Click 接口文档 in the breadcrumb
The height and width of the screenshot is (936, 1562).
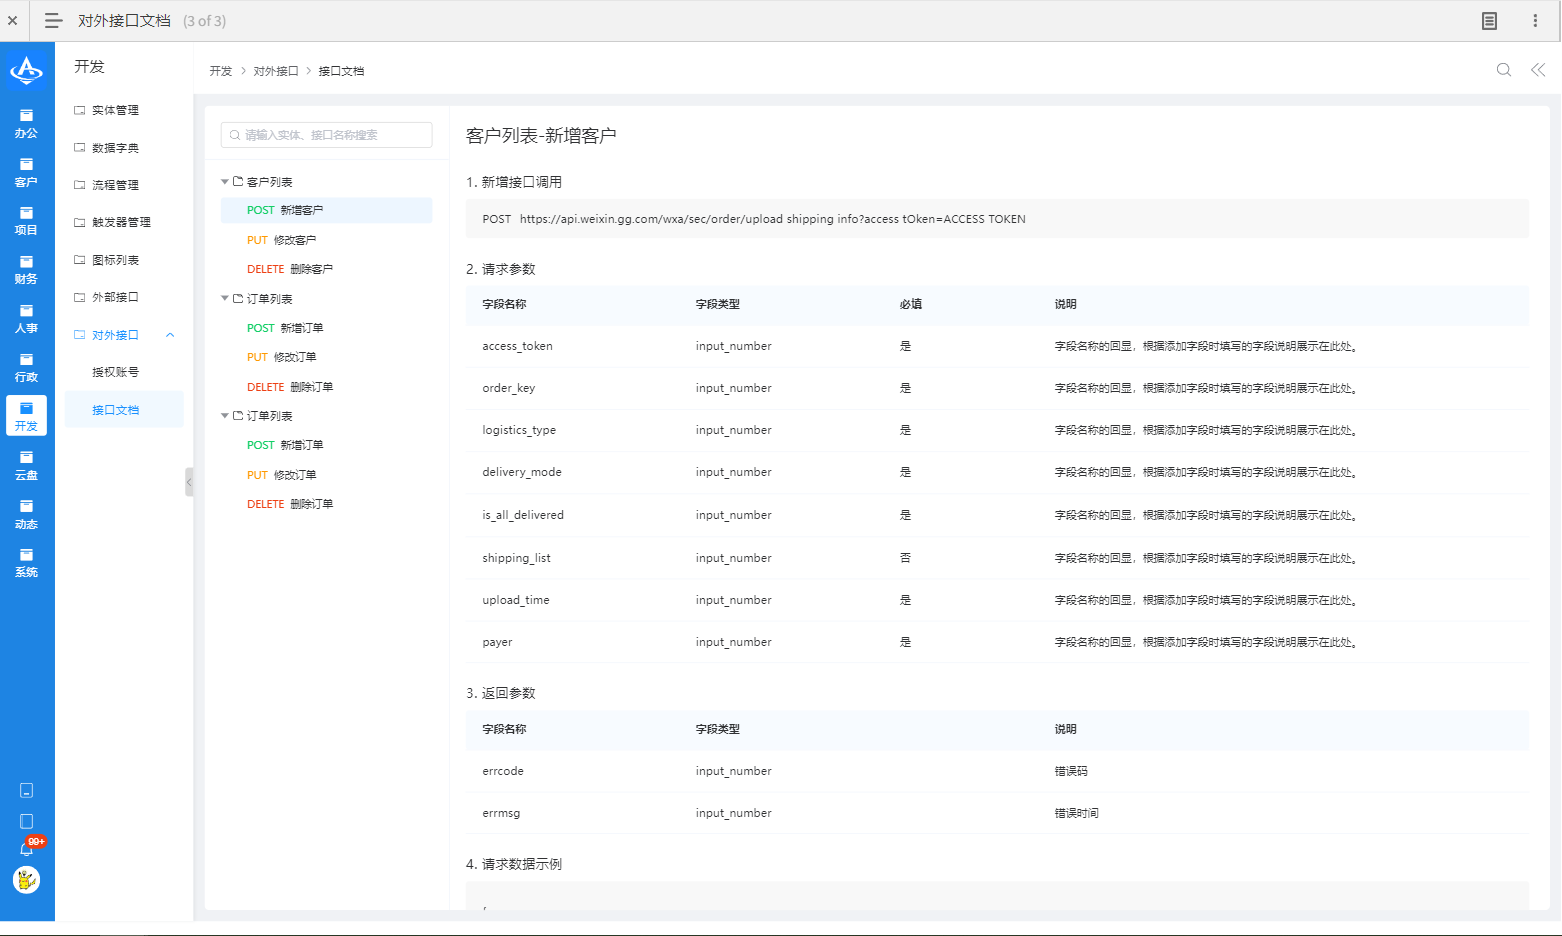tap(341, 71)
